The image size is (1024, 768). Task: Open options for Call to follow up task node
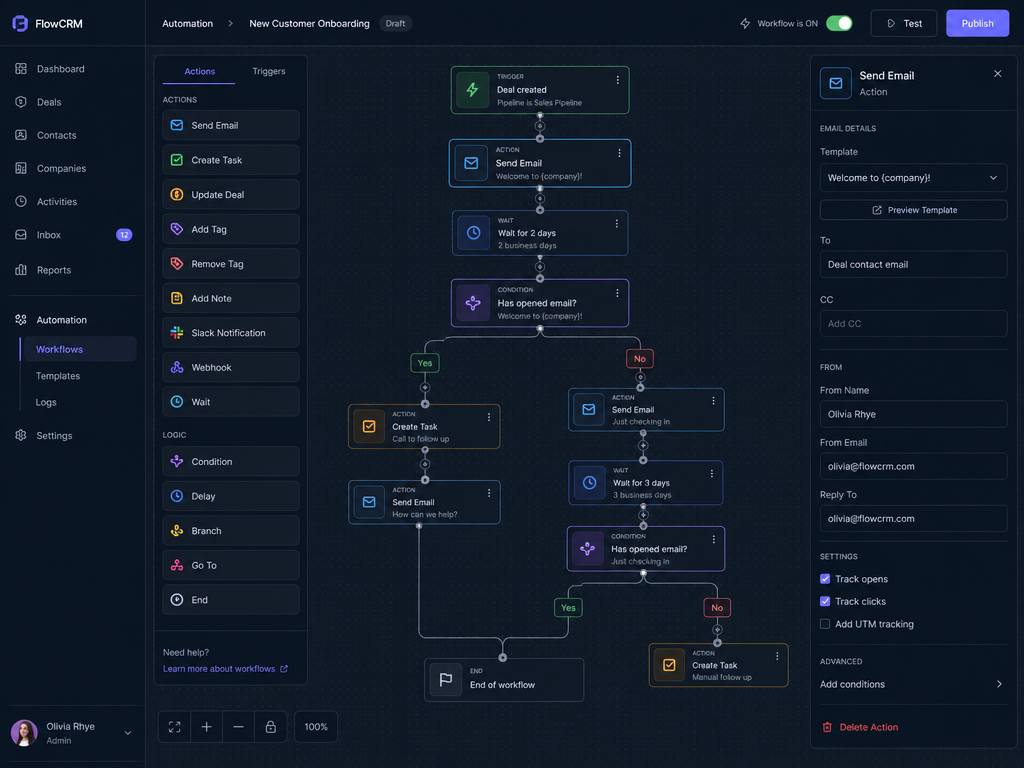click(x=488, y=417)
